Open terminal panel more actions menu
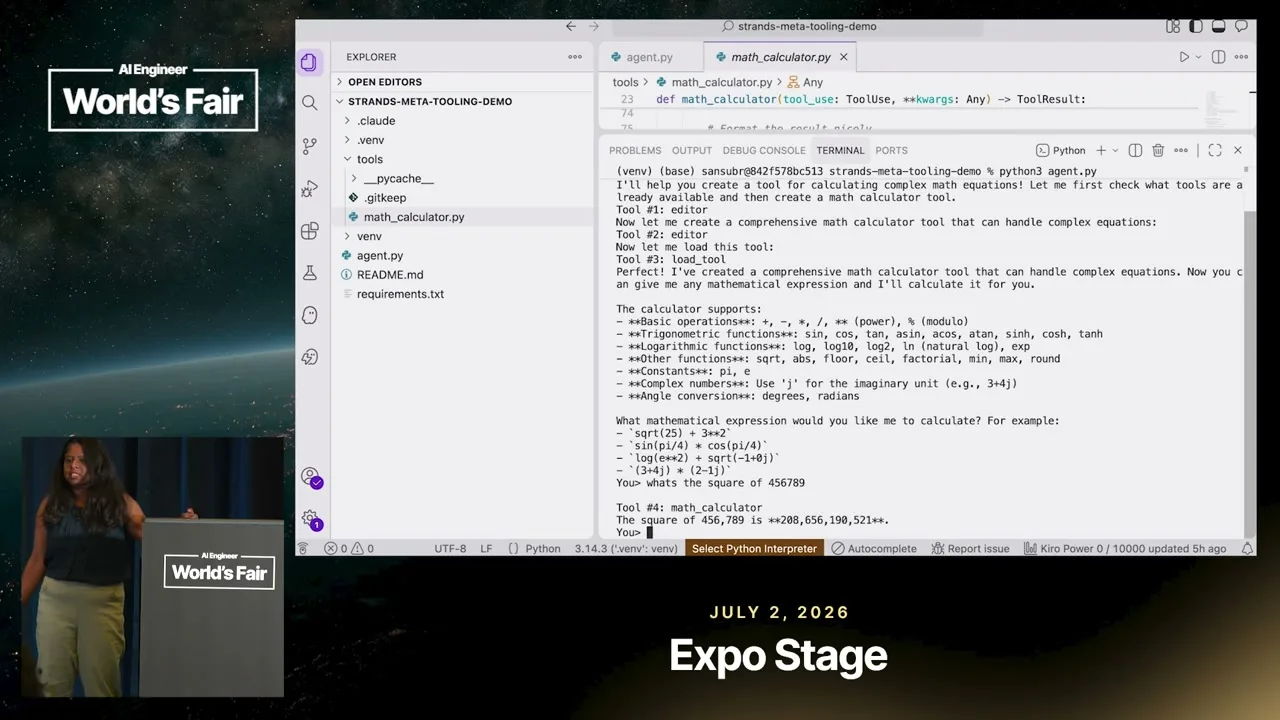1280x720 pixels. (1181, 150)
